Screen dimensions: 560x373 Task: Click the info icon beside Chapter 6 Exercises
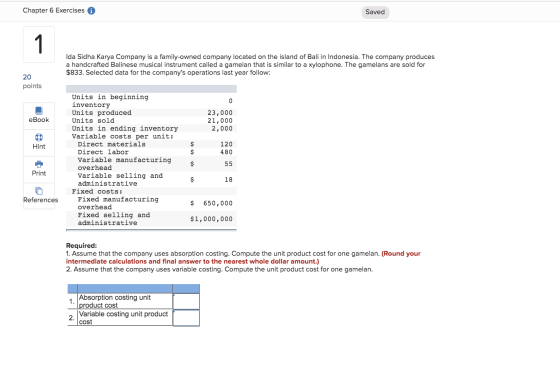[x=91, y=11]
